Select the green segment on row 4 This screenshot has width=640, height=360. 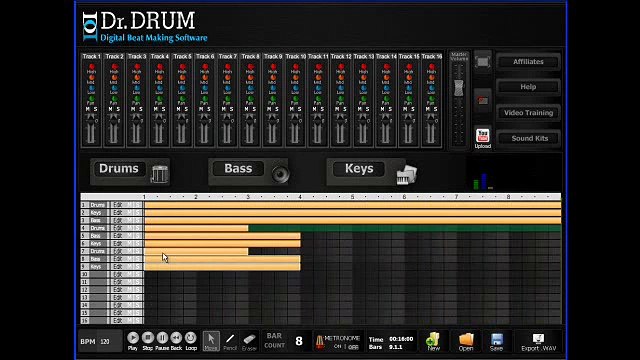(404, 228)
